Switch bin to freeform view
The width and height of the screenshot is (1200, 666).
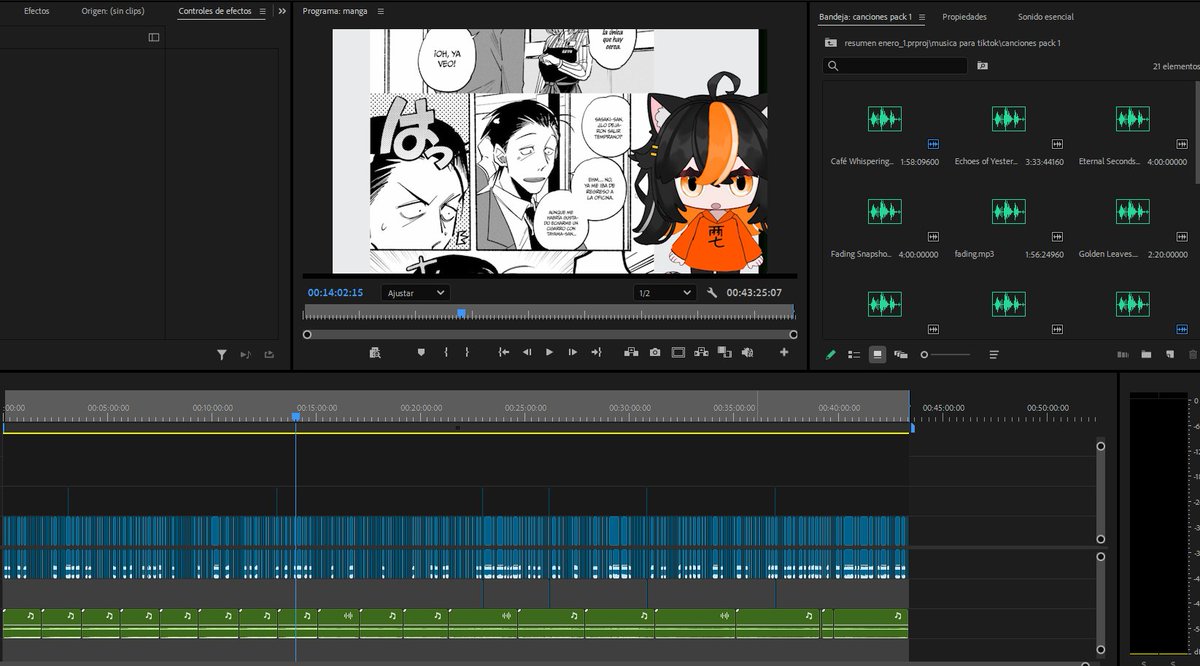[901, 354]
